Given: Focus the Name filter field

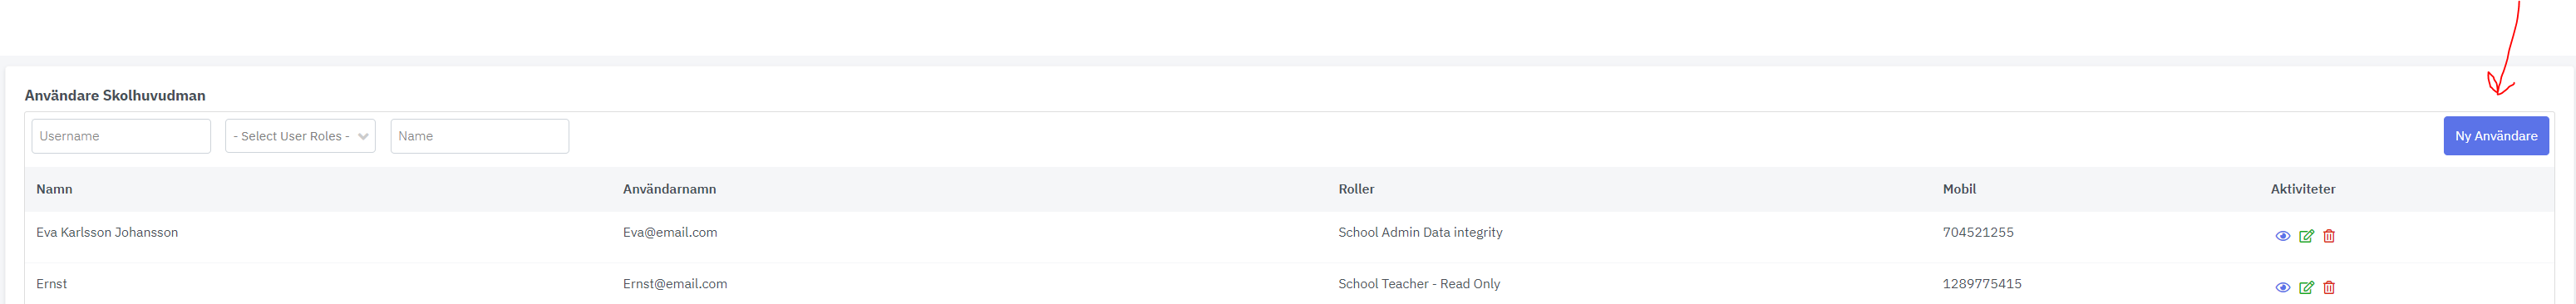Looking at the screenshot, I should 479,136.
